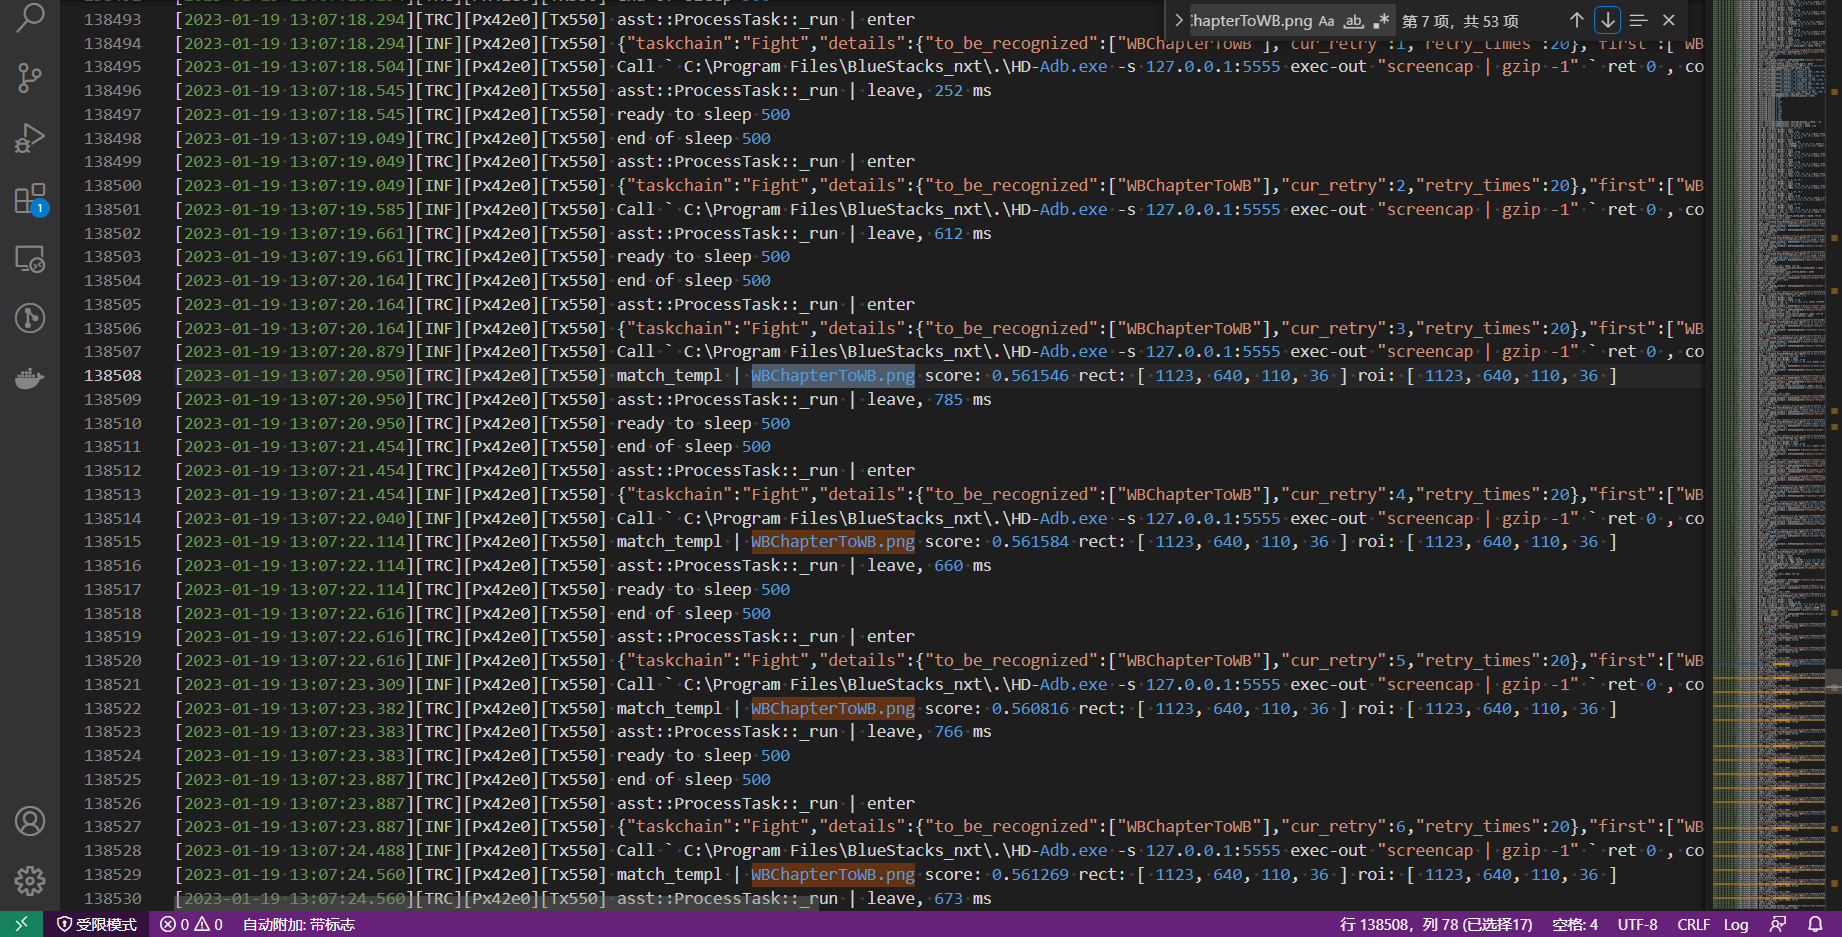The height and width of the screenshot is (937, 1842).
Task: Open the Extensions view with the badge
Action: coord(30,198)
